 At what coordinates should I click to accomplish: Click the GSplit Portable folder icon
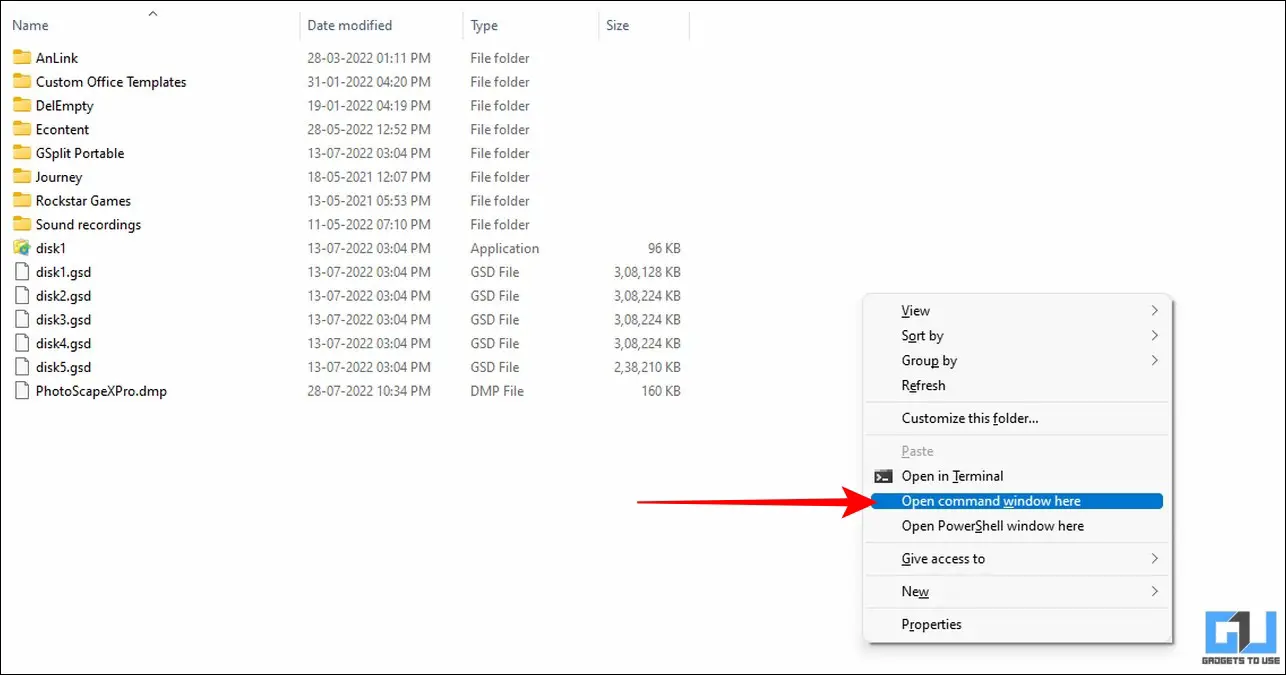pyautogui.click(x=22, y=153)
